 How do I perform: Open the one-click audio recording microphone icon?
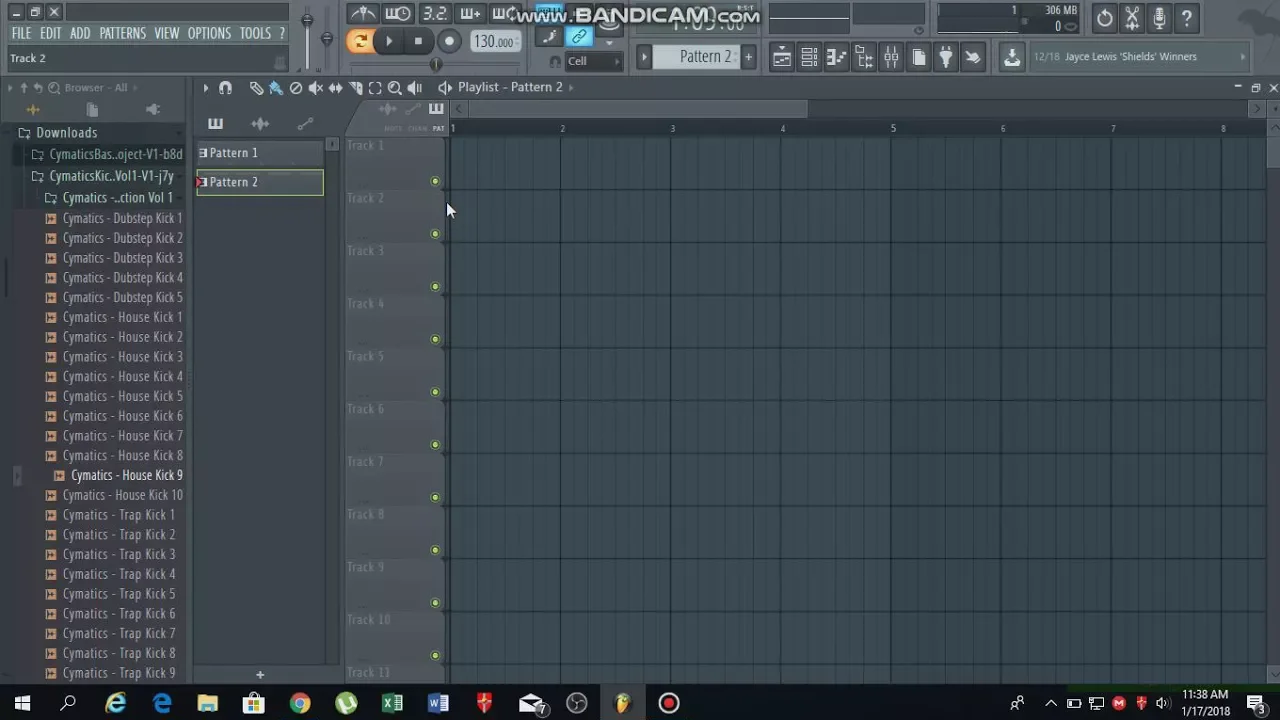click(x=1159, y=18)
